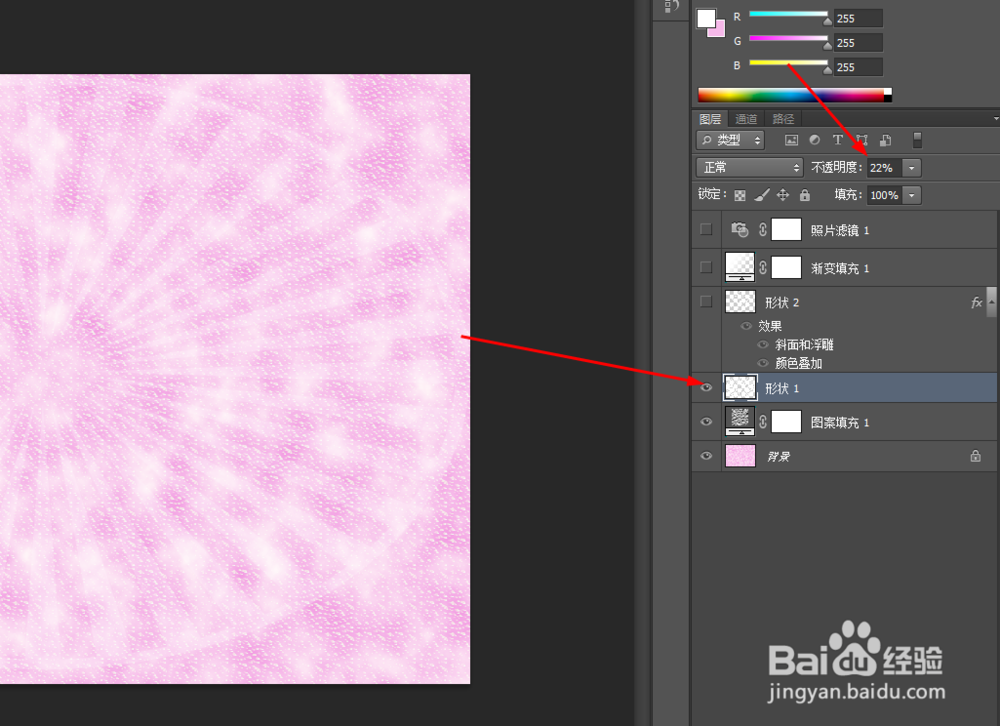Select the 图案填充 1 layer mask thumbnail
1000x726 pixels.
786,422
